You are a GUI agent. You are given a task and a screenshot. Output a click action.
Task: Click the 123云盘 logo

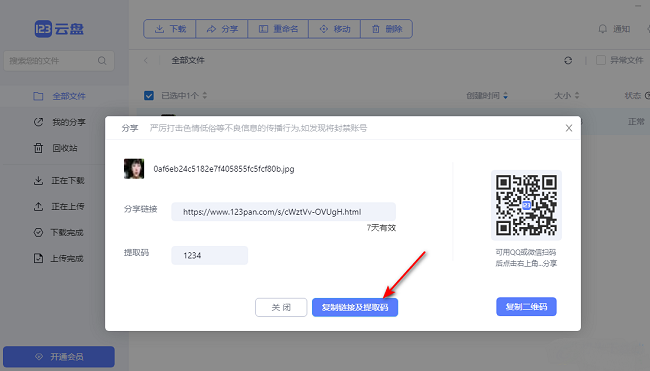click(59, 29)
